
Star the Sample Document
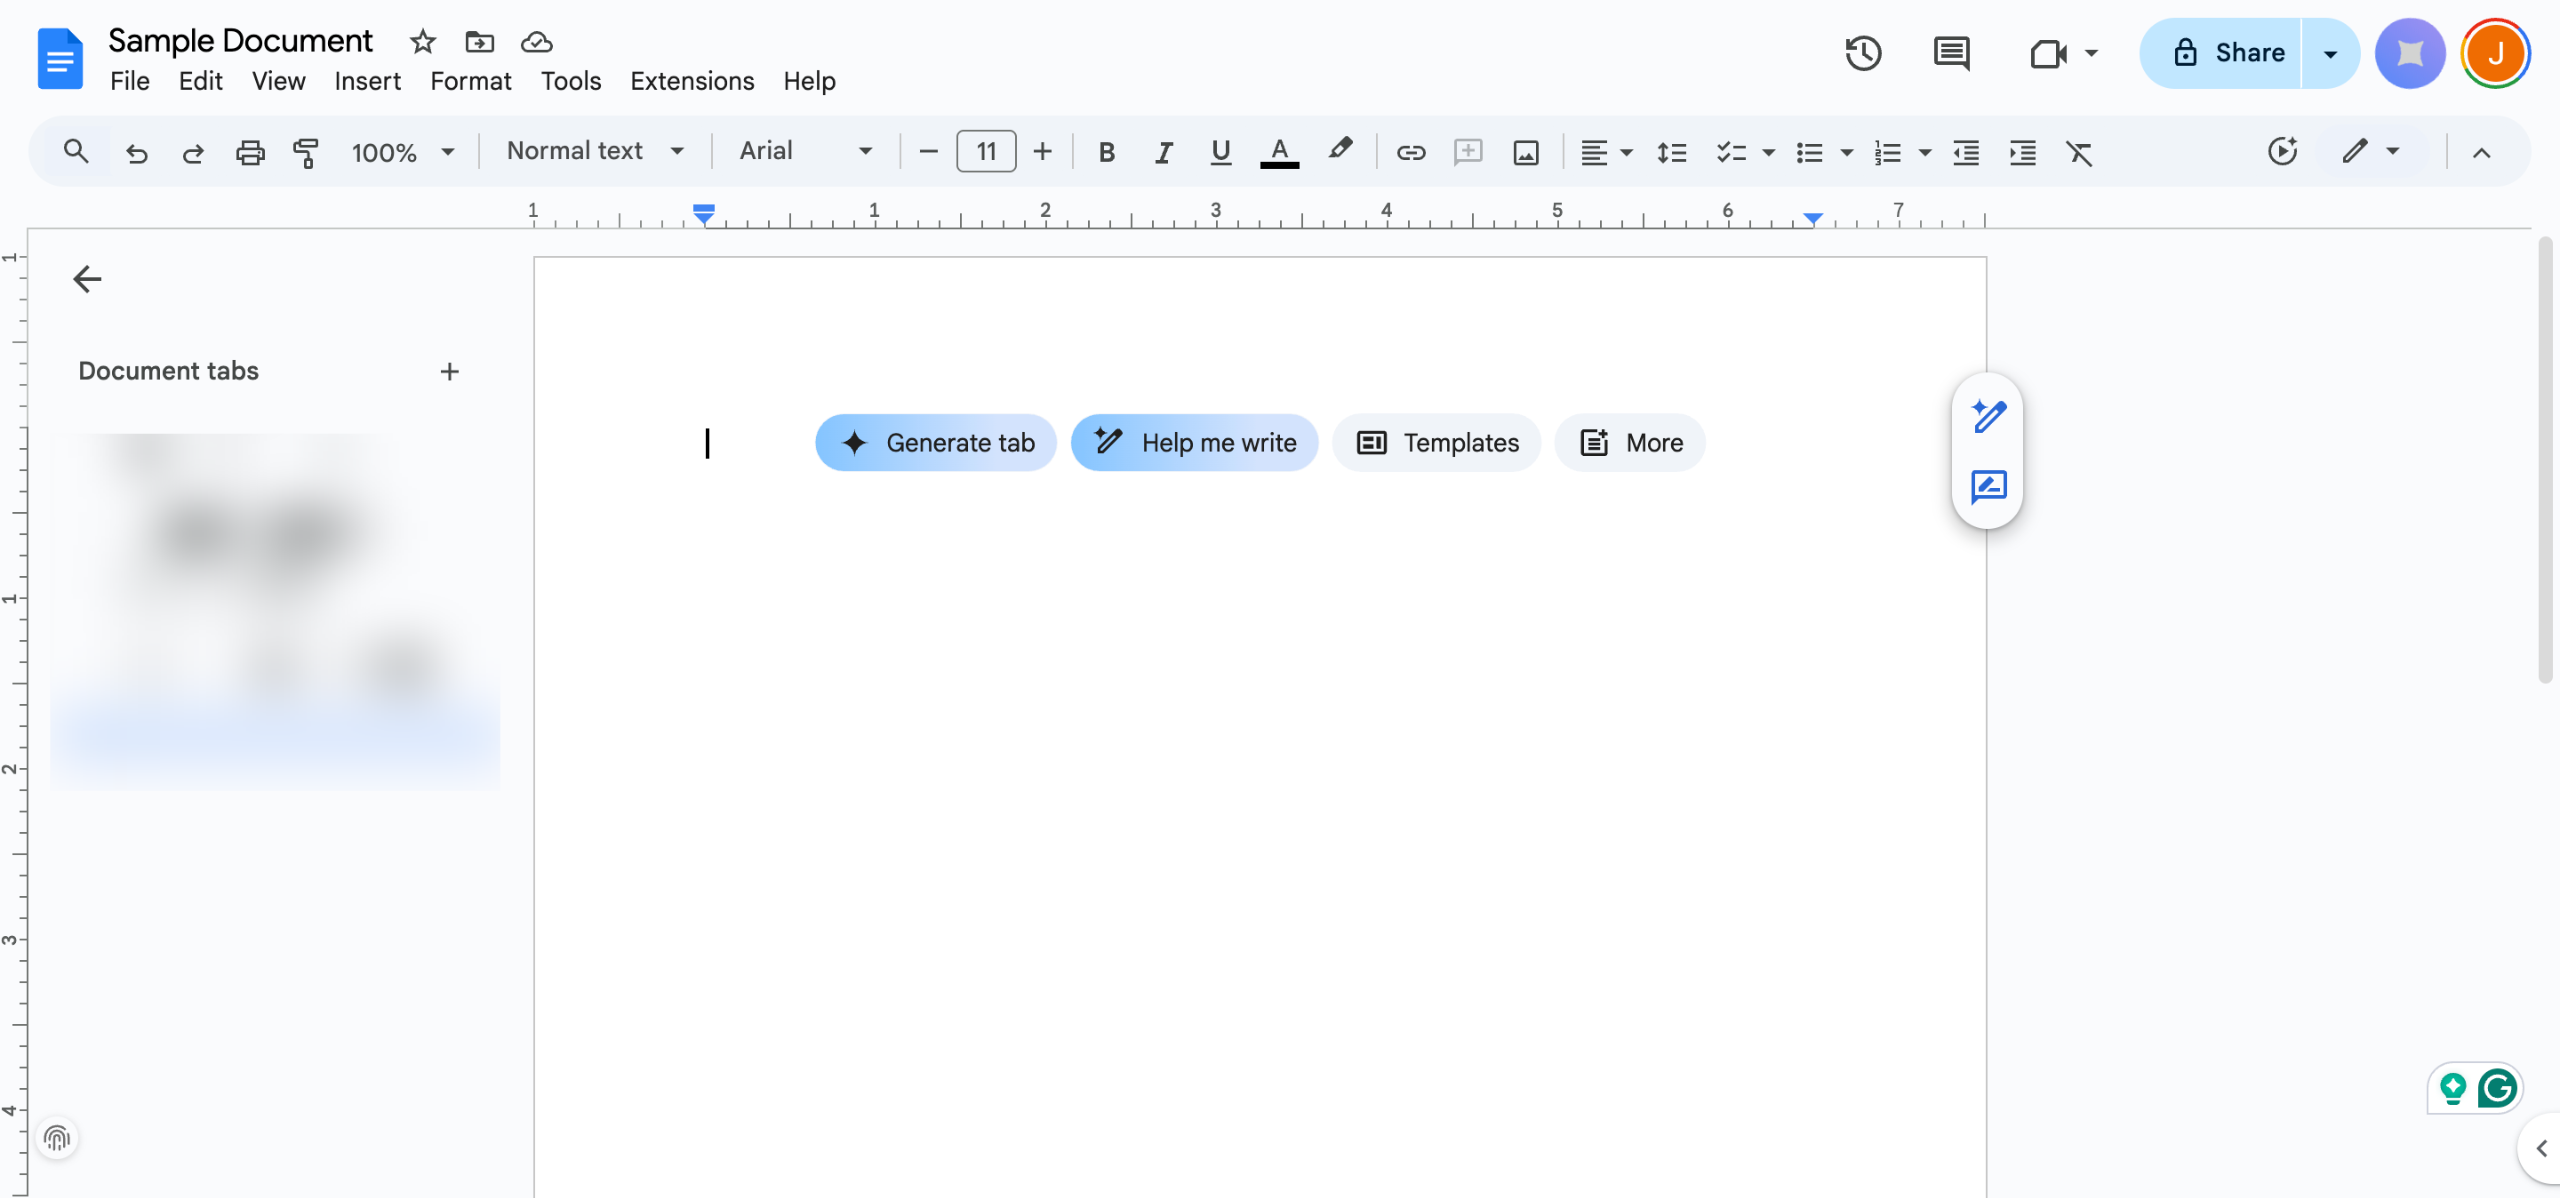point(423,42)
